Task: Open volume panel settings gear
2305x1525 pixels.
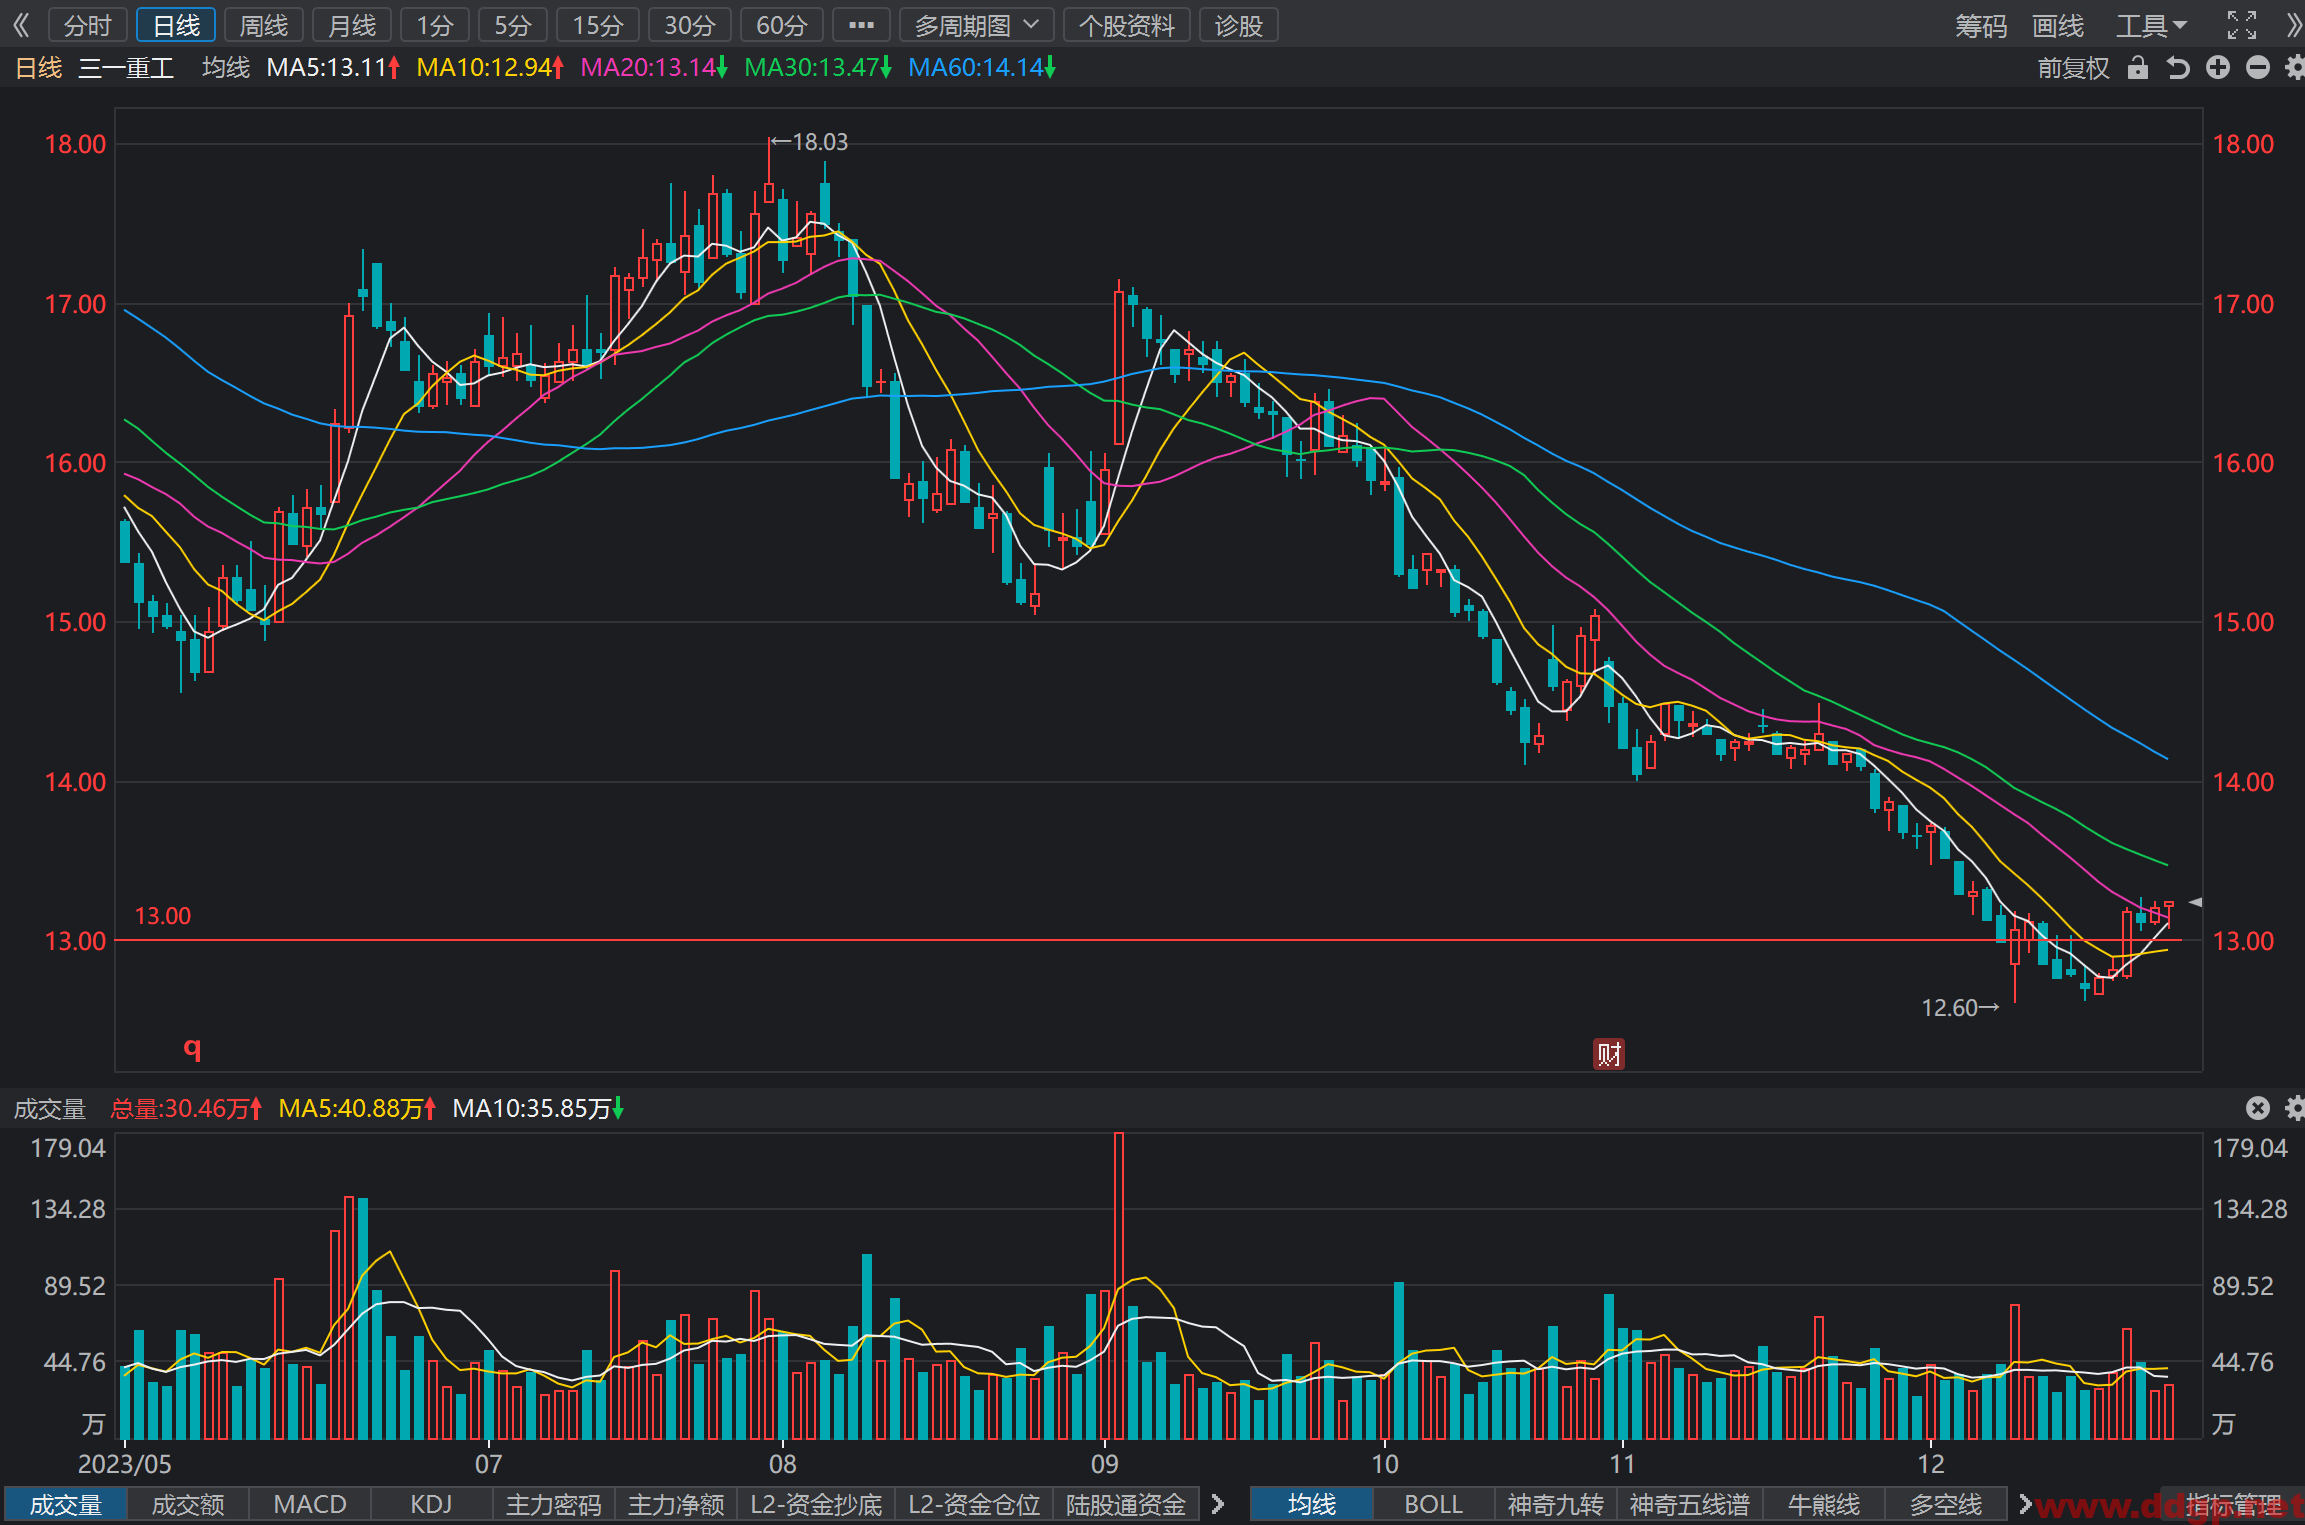Action: [2295, 1108]
